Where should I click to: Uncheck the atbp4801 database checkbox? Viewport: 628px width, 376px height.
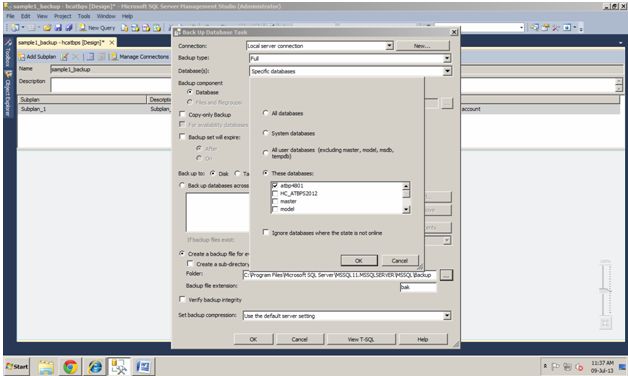pos(275,185)
